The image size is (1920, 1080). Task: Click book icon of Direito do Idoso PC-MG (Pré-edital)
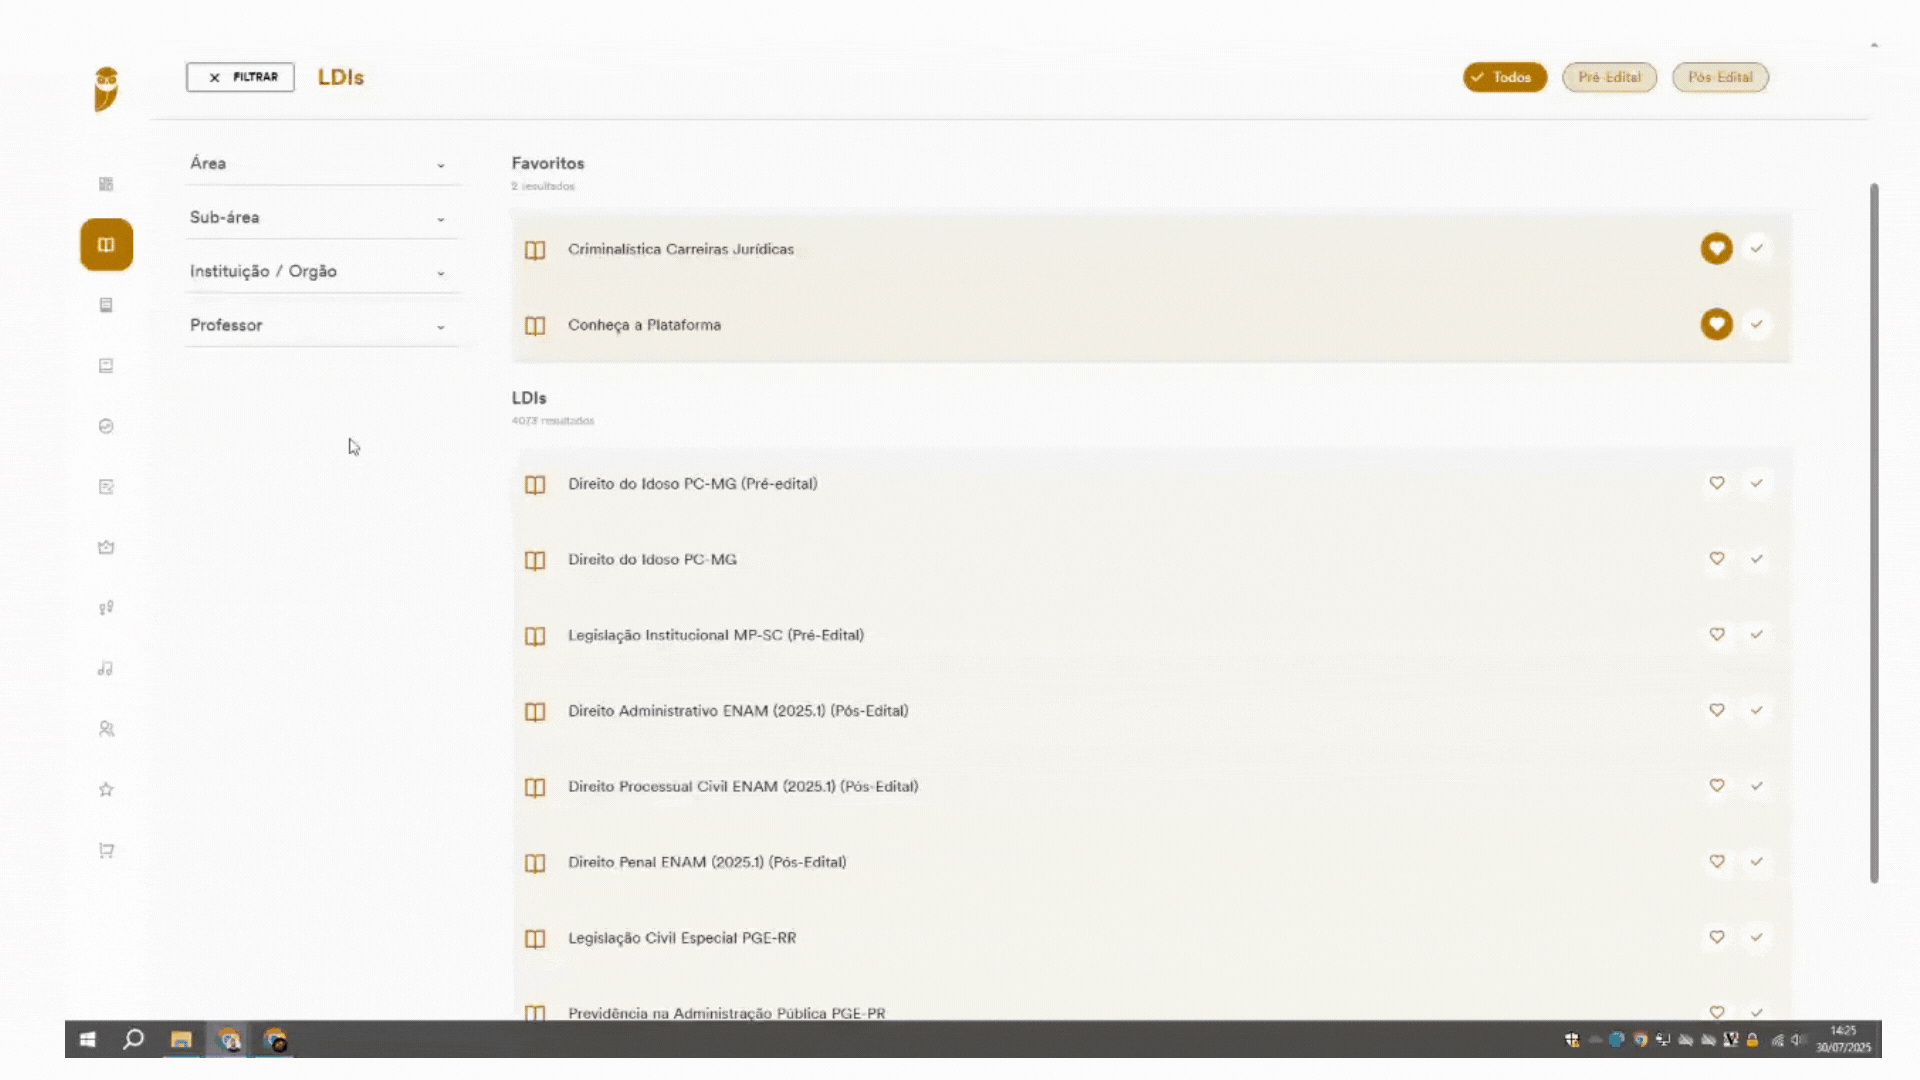pos(535,485)
